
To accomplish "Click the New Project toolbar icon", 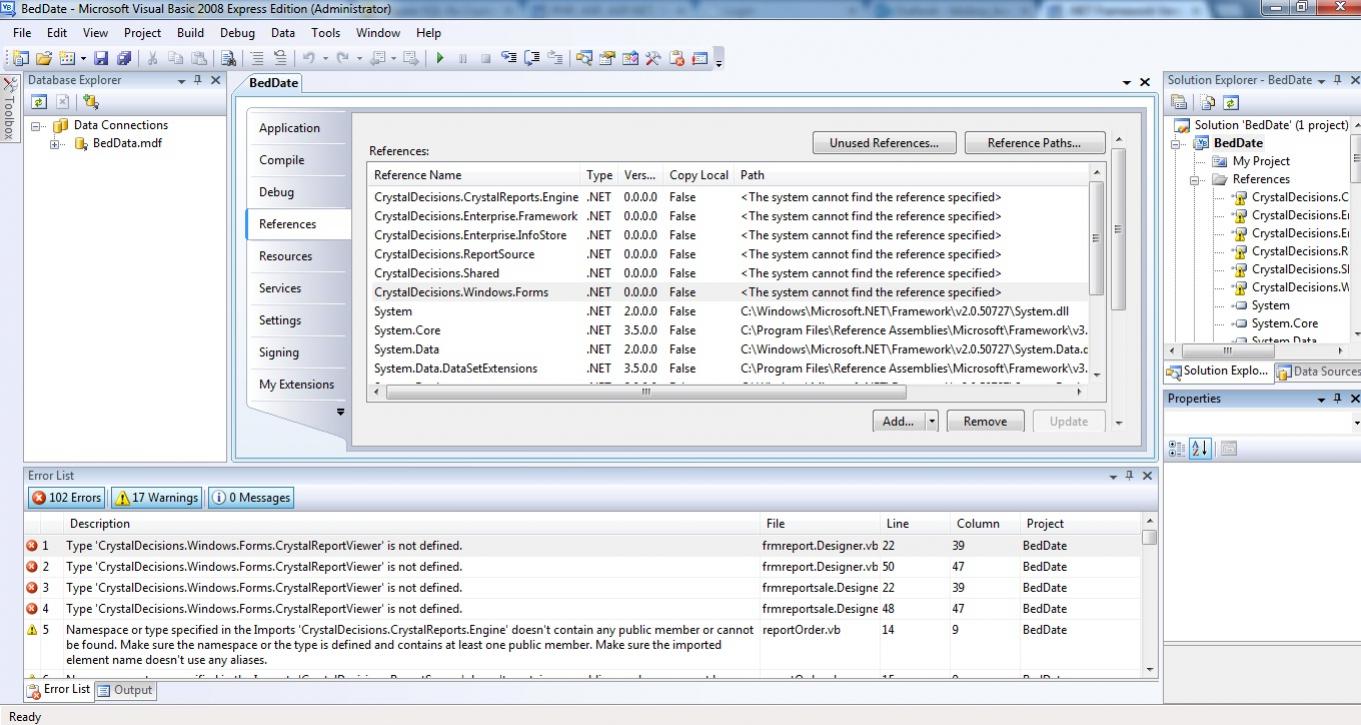I will click(x=20, y=58).
